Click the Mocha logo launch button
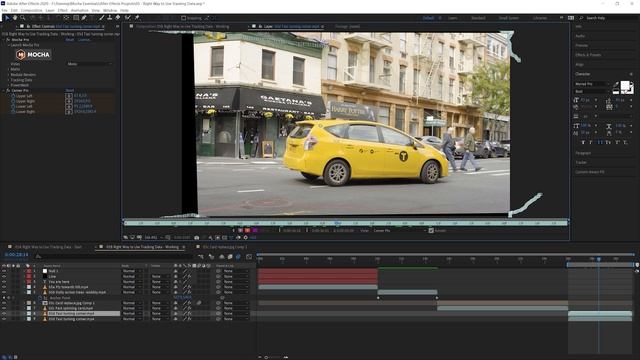The image size is (640, 360). coord(33,54)
